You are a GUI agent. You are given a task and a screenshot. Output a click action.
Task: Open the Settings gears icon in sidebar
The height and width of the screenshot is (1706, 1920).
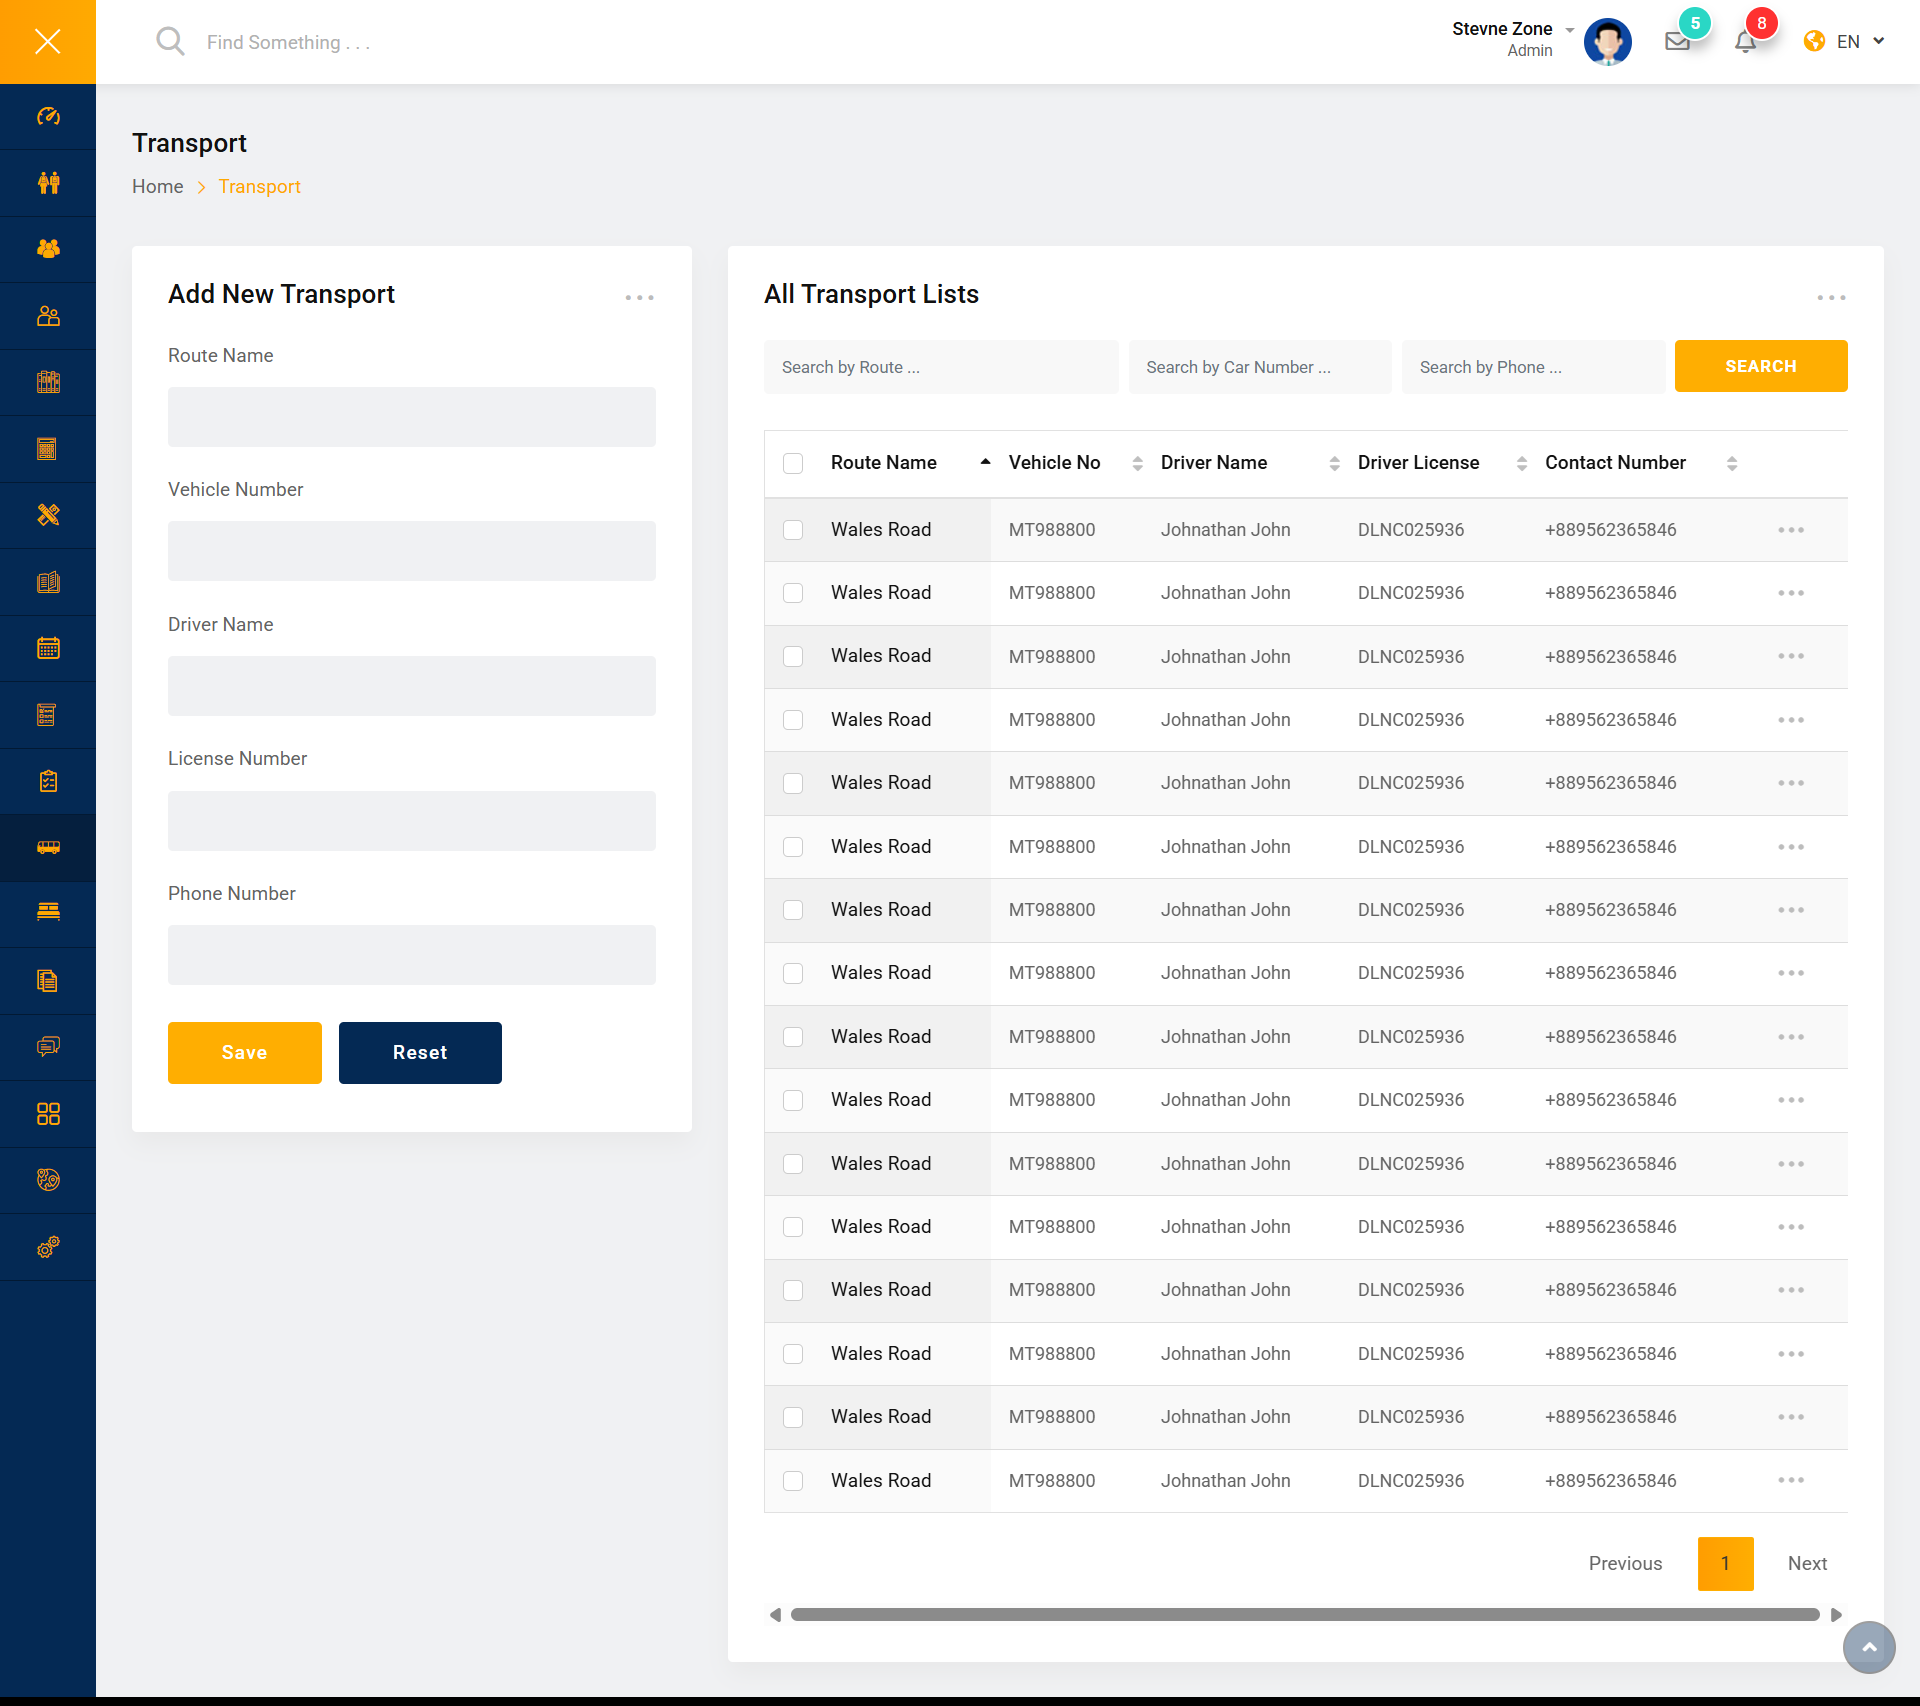[48, 1247]
